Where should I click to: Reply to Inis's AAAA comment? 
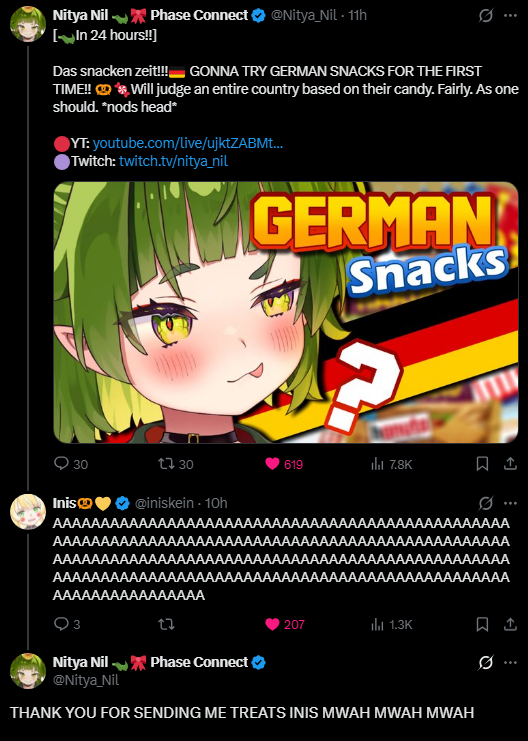(x=67, y=624)
